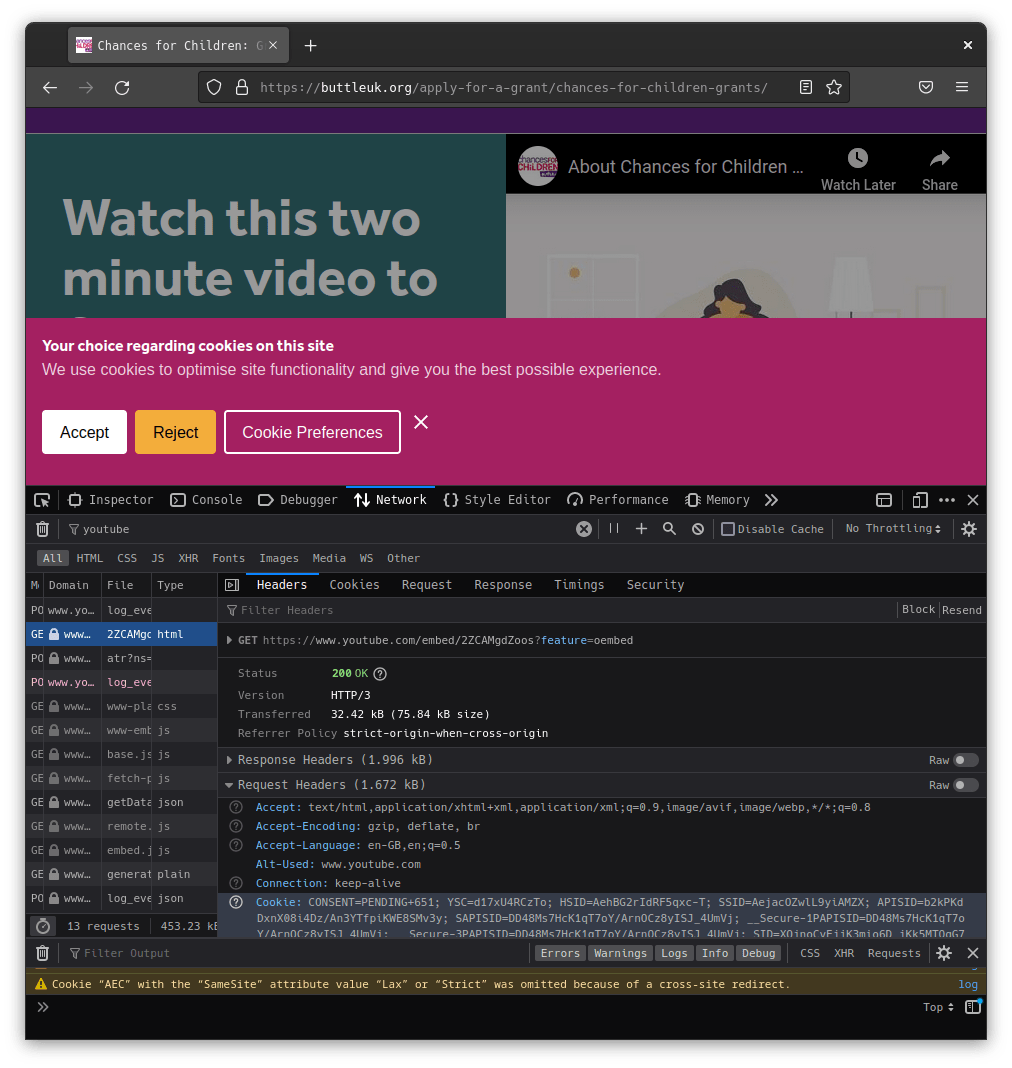Toggle Errors filter in console
1012x1068 pixels.
click(560, 954)
